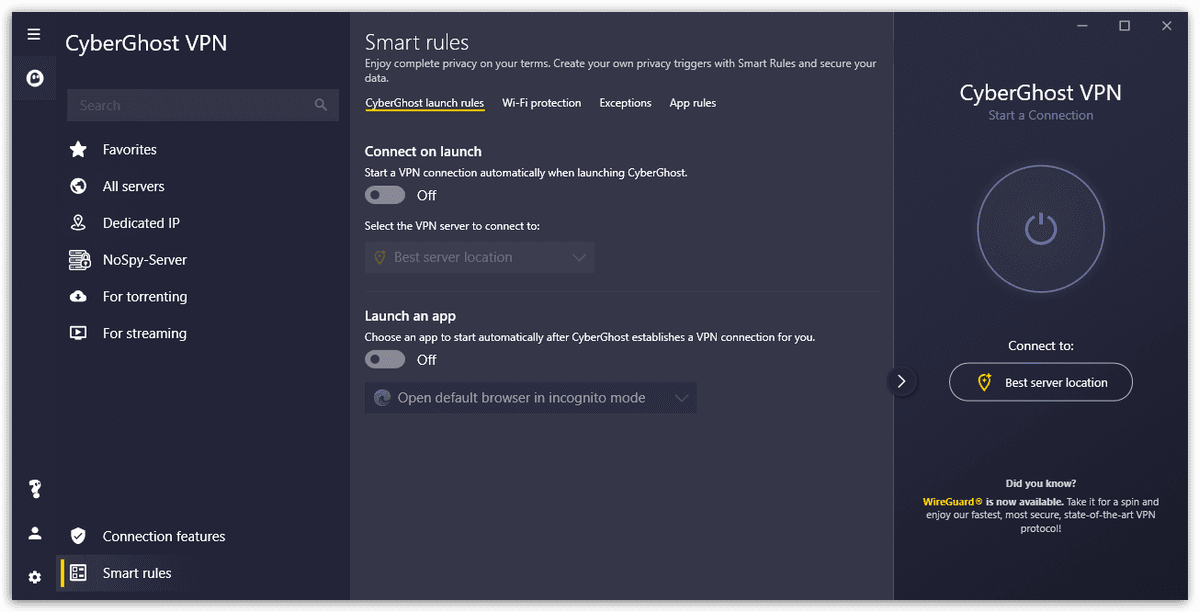Switch to Exceptions tab
Image resolution: width=1200 pixels, height=612 pixels.
click(625, 103)
